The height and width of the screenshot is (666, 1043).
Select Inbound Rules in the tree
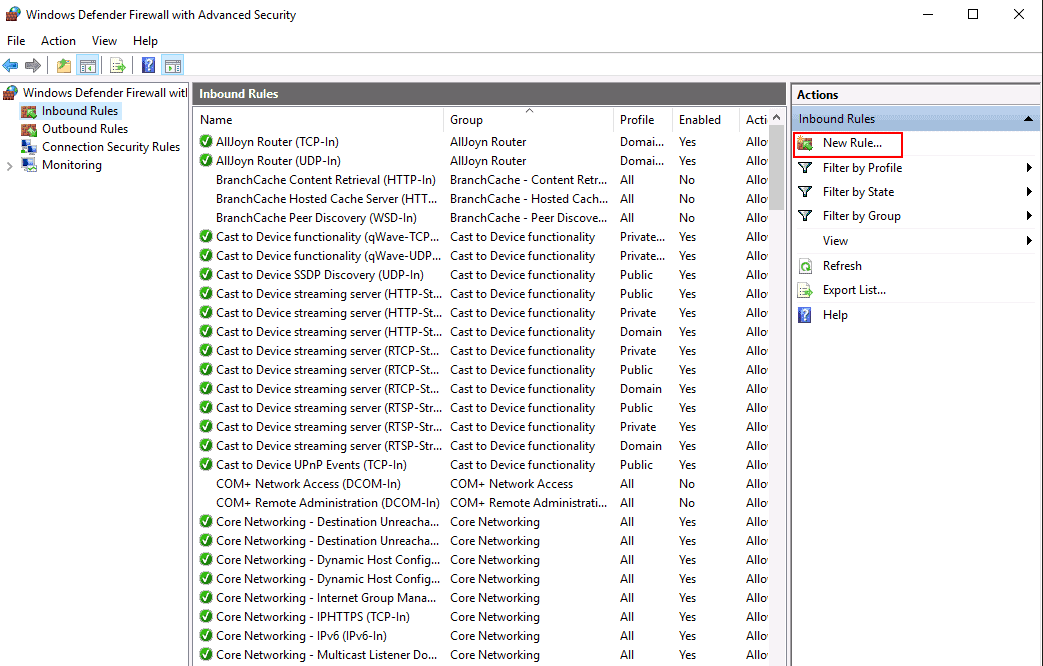tap(80, 111)
